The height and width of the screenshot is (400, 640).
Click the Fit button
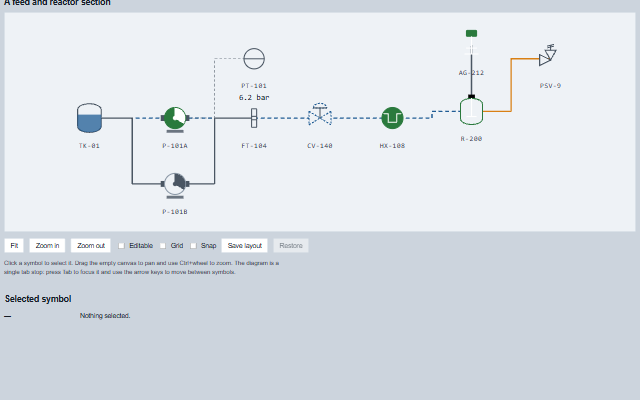[14, 246]
